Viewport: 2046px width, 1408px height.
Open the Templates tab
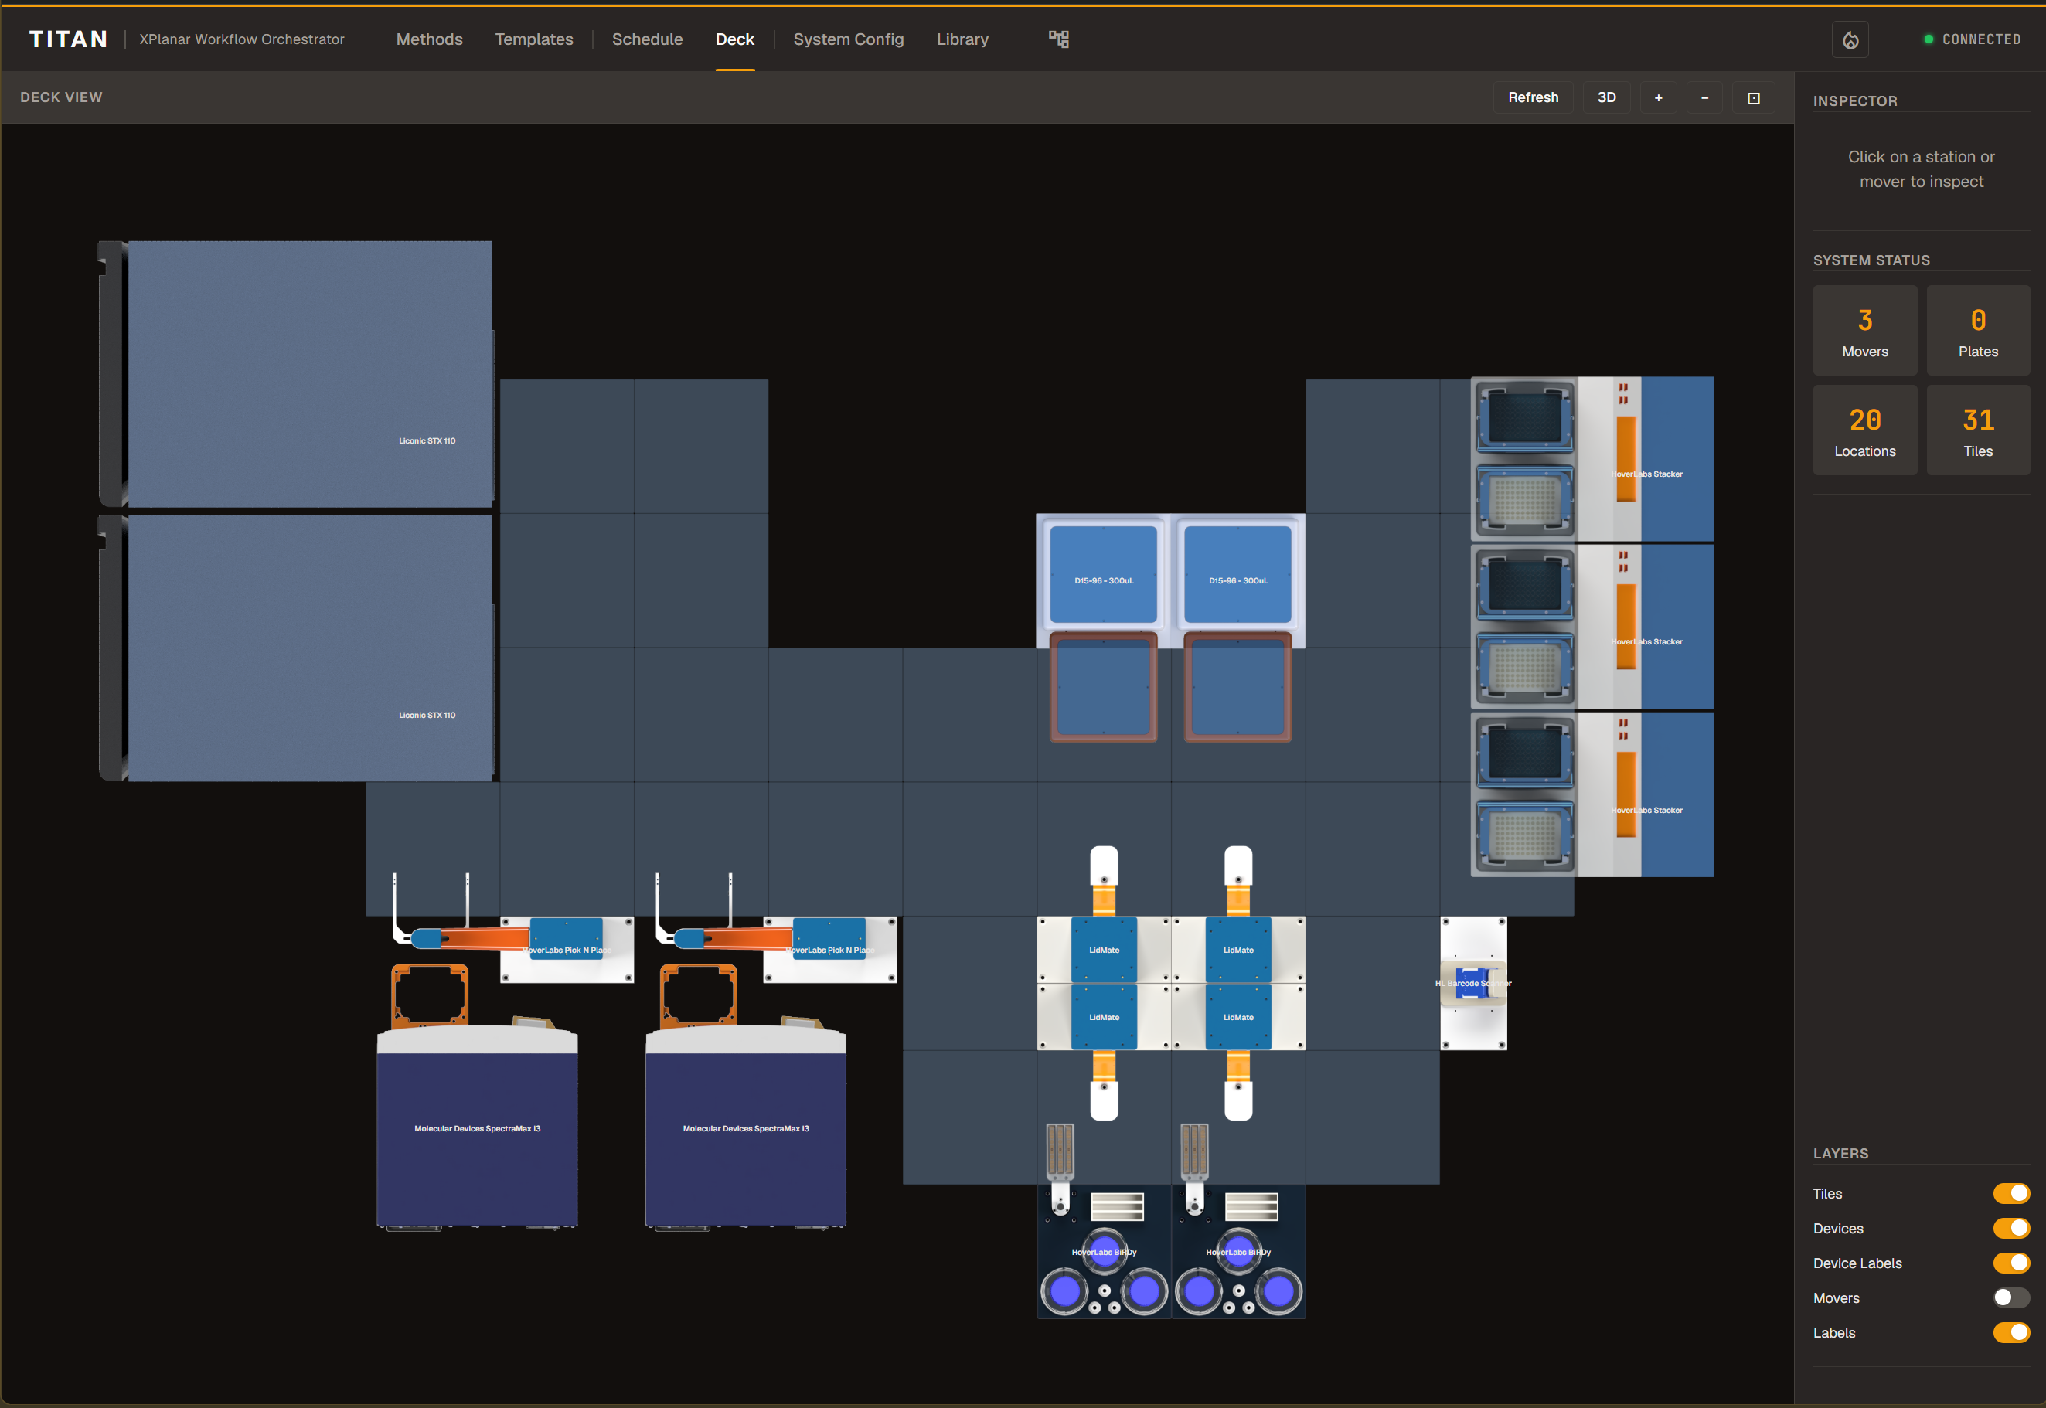click(x=534, y=39)
